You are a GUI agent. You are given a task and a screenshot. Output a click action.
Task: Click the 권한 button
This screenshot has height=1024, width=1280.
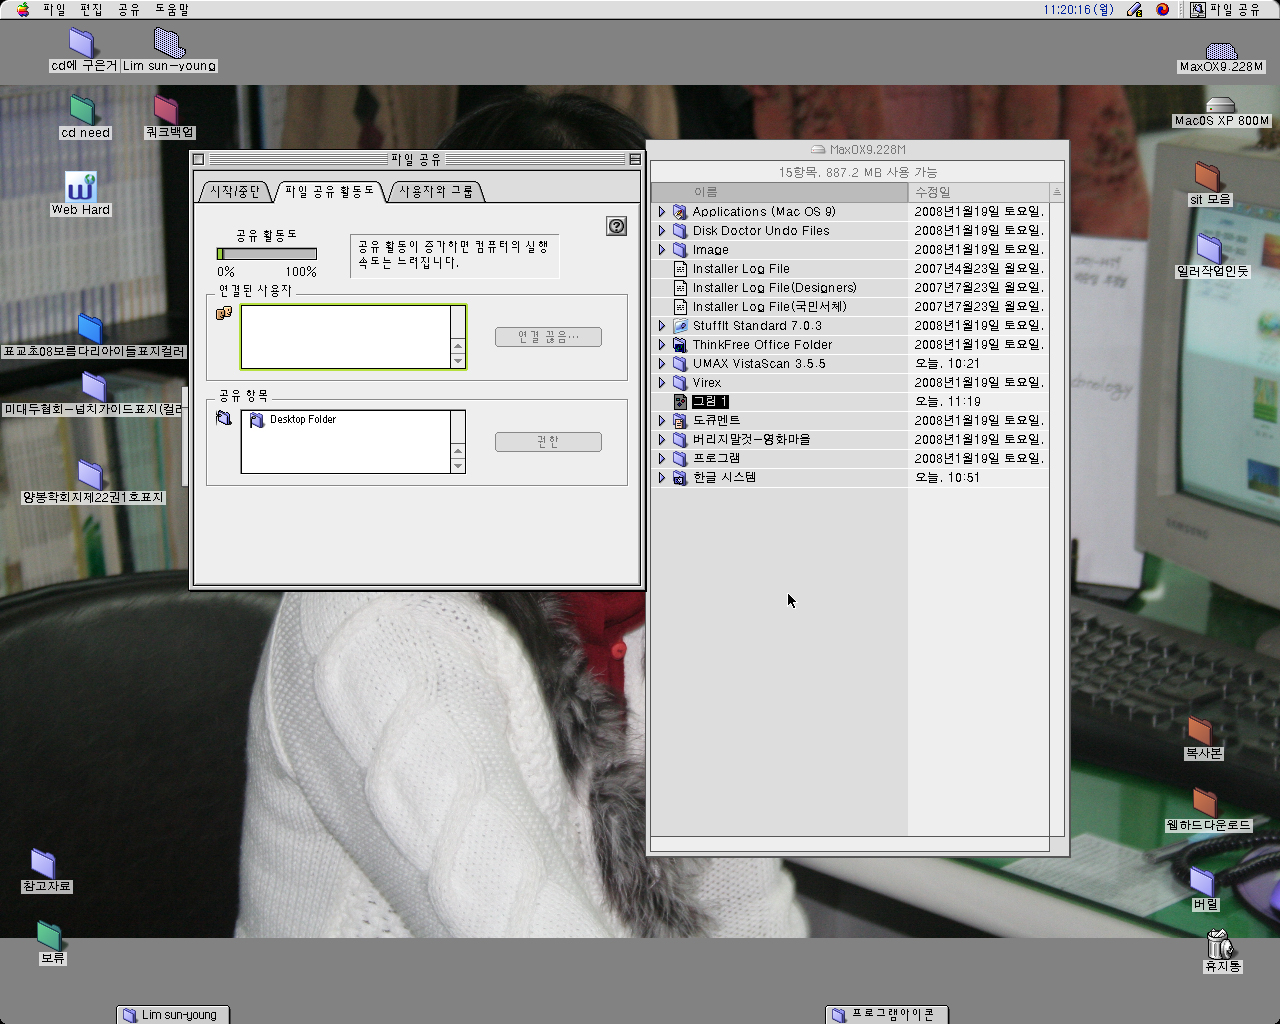click(x=548, y=442)
